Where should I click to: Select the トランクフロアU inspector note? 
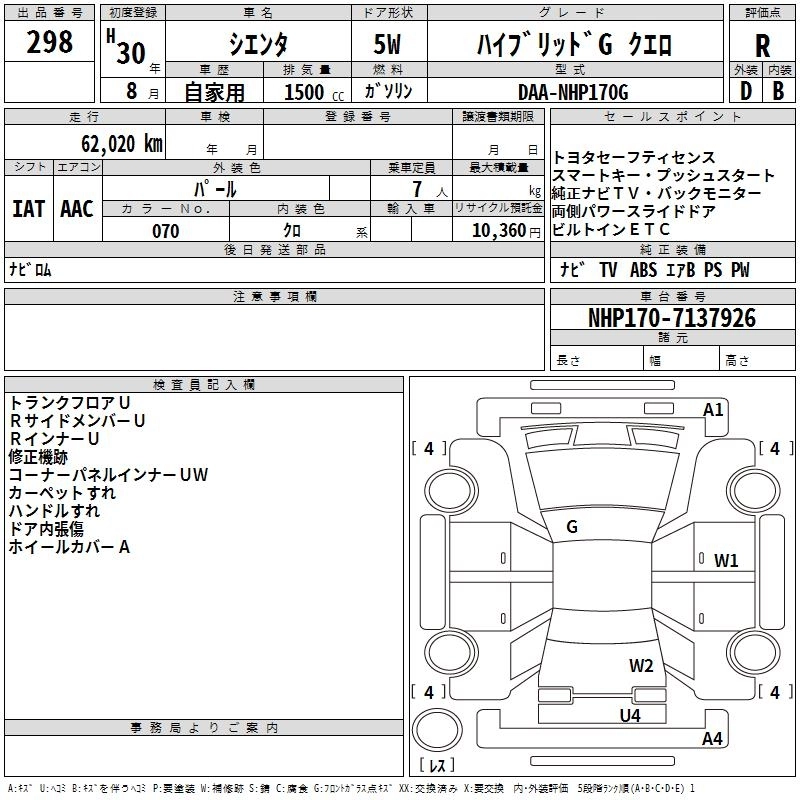click(x=69, y=402)
